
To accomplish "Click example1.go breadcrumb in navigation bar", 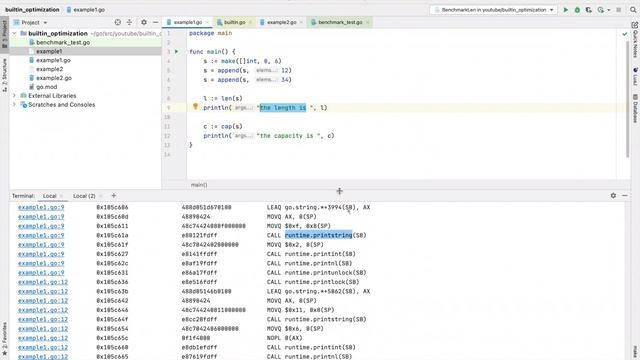I will [86, 10].
